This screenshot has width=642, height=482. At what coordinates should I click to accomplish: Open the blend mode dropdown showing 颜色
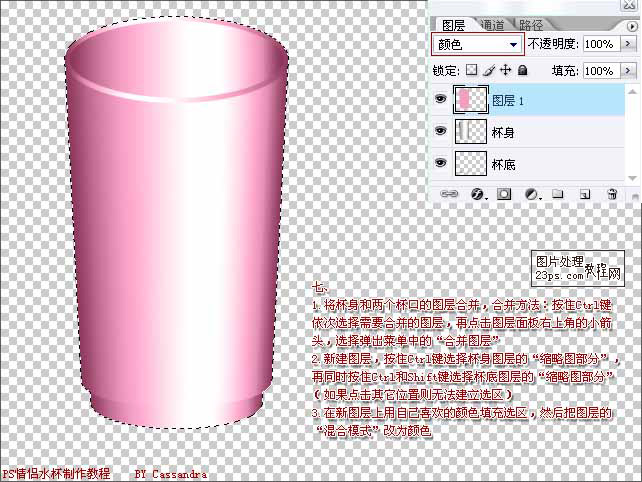(x=478, y=44)
